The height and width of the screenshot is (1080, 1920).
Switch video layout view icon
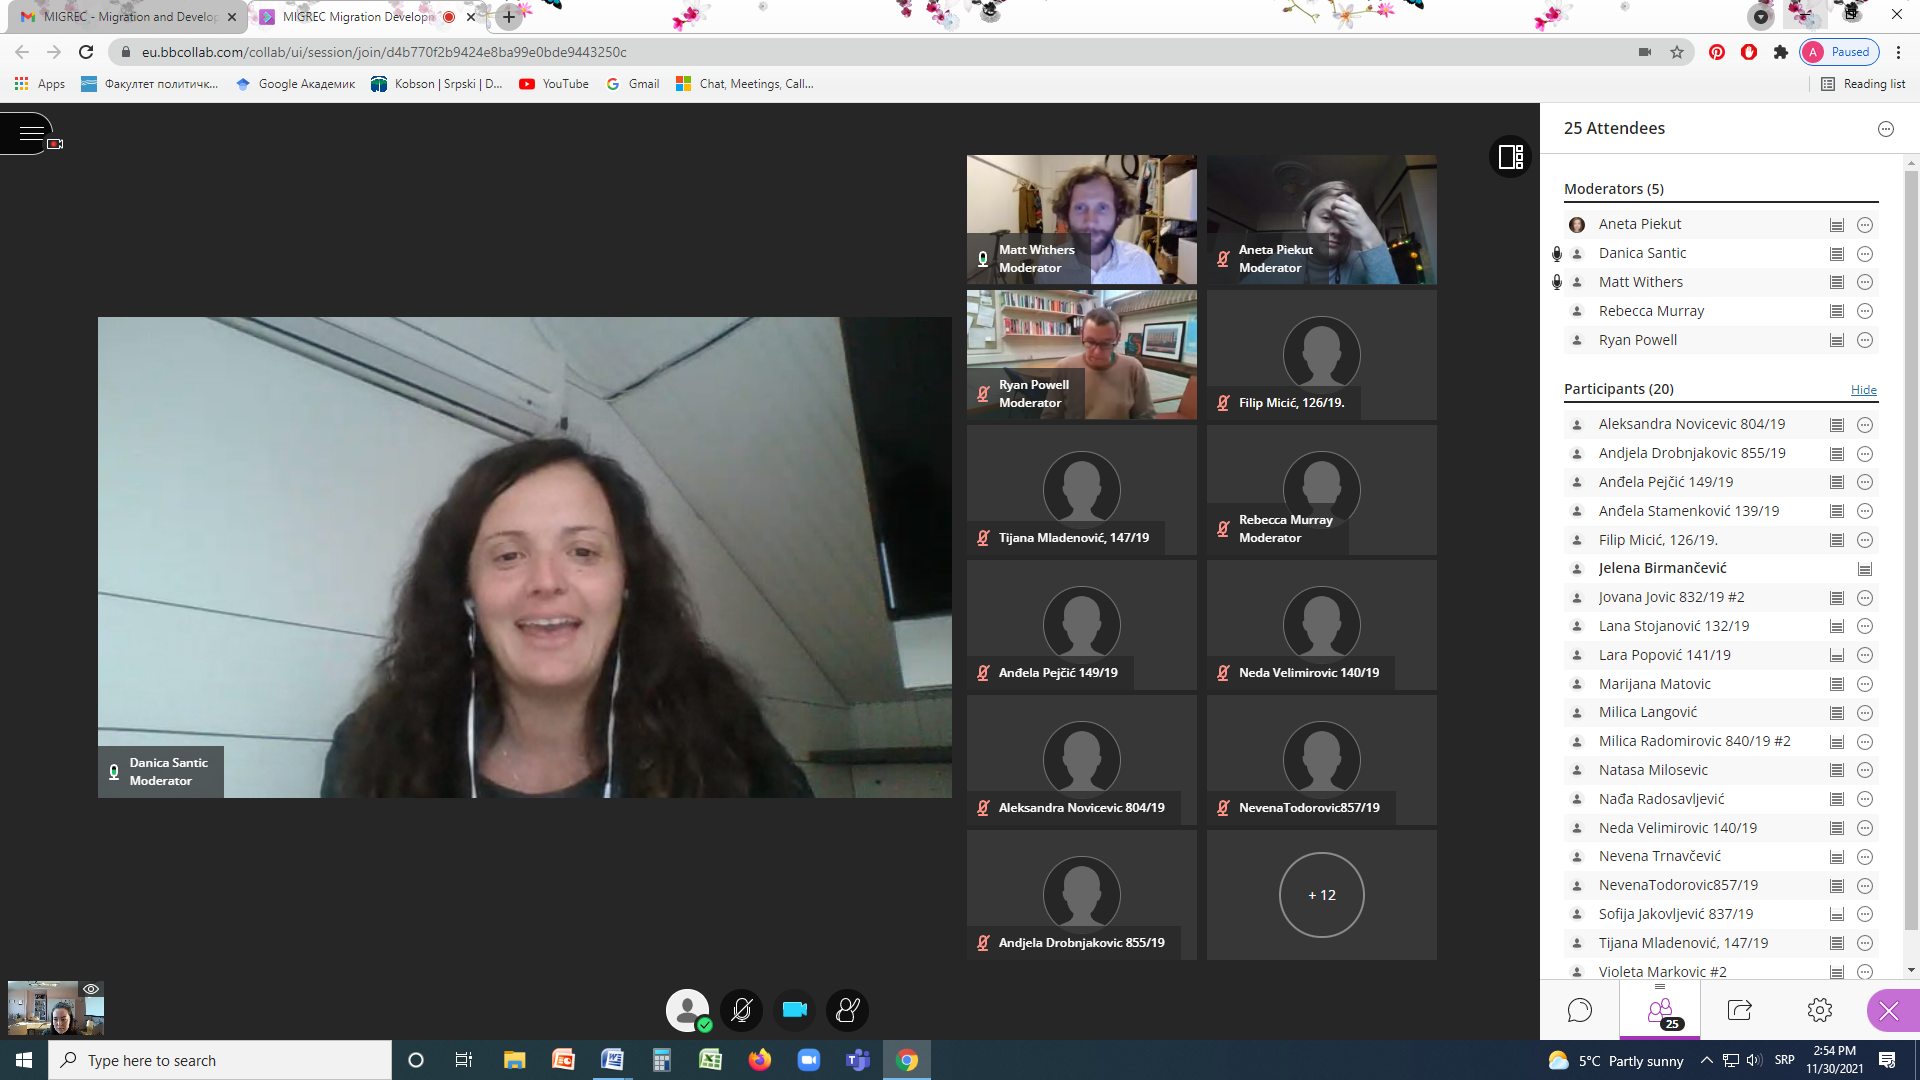[1510, 157]
